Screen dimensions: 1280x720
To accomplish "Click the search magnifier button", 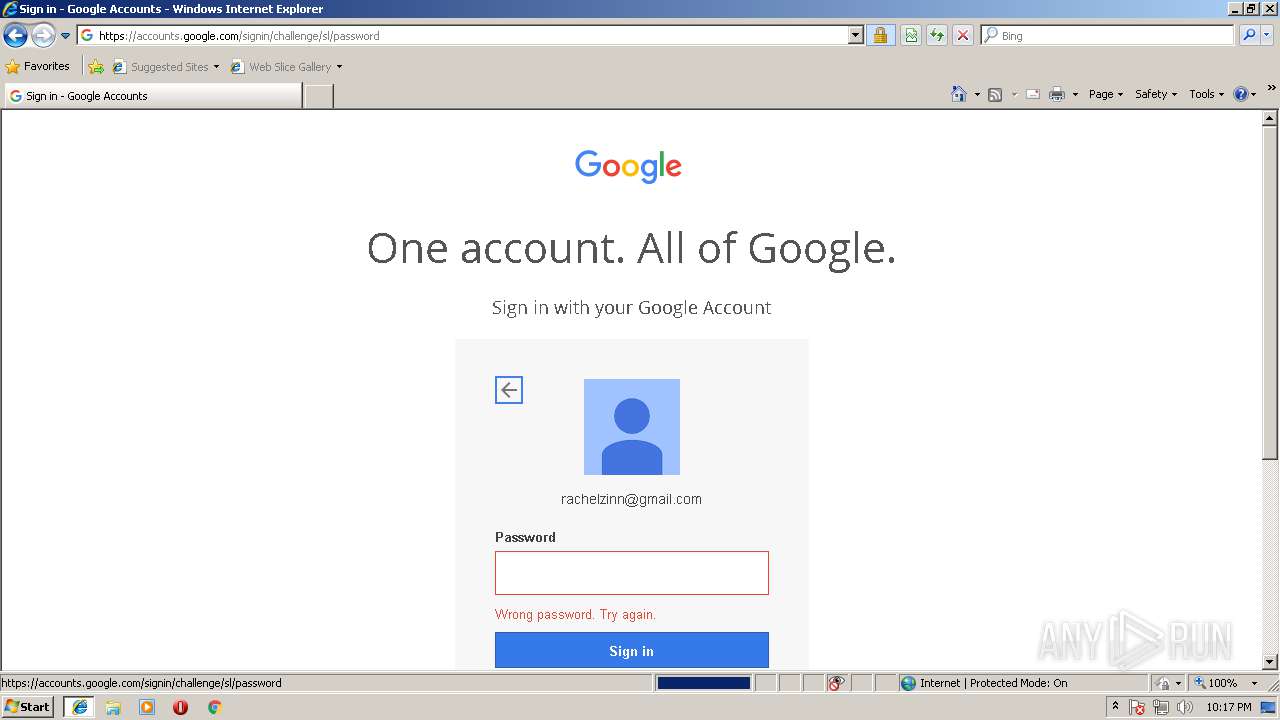I will [x=1249, y=35].
